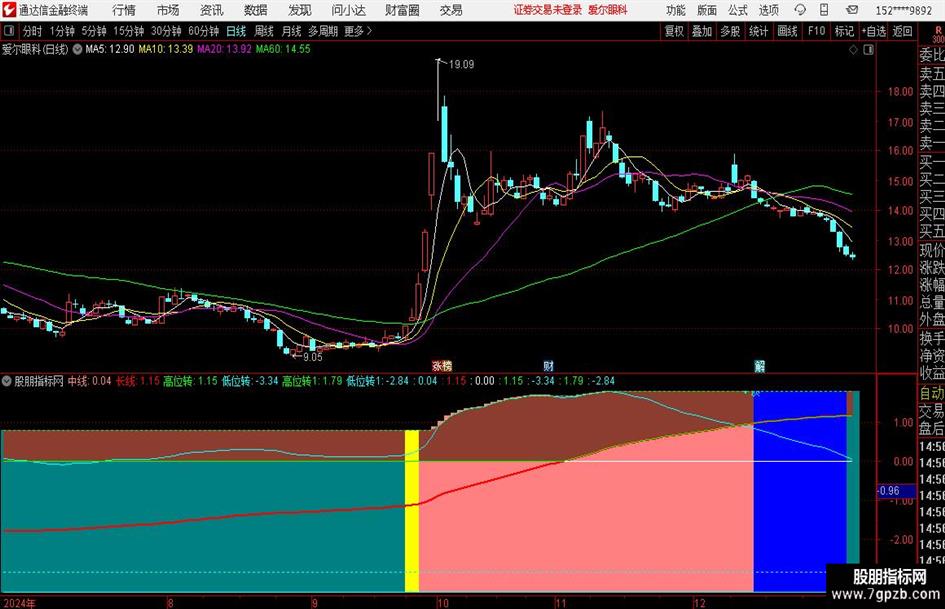Click the 财 event marker
This screenshot has height=609, width=945.
548,366
